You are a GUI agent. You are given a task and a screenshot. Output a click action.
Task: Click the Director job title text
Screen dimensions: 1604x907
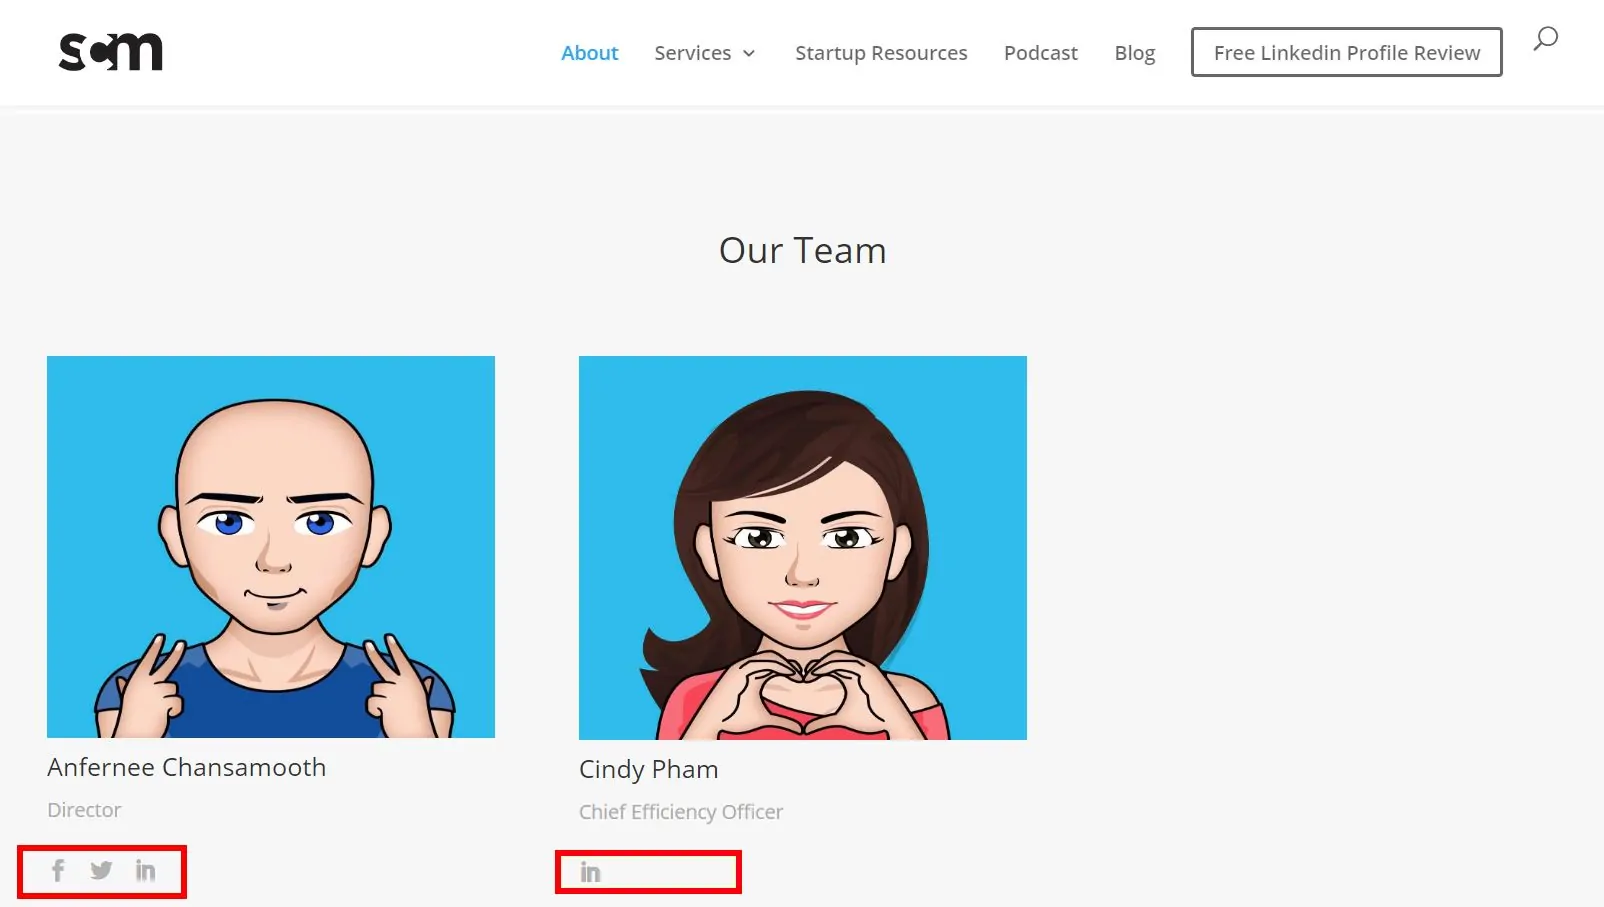click(x=84, y=810)
